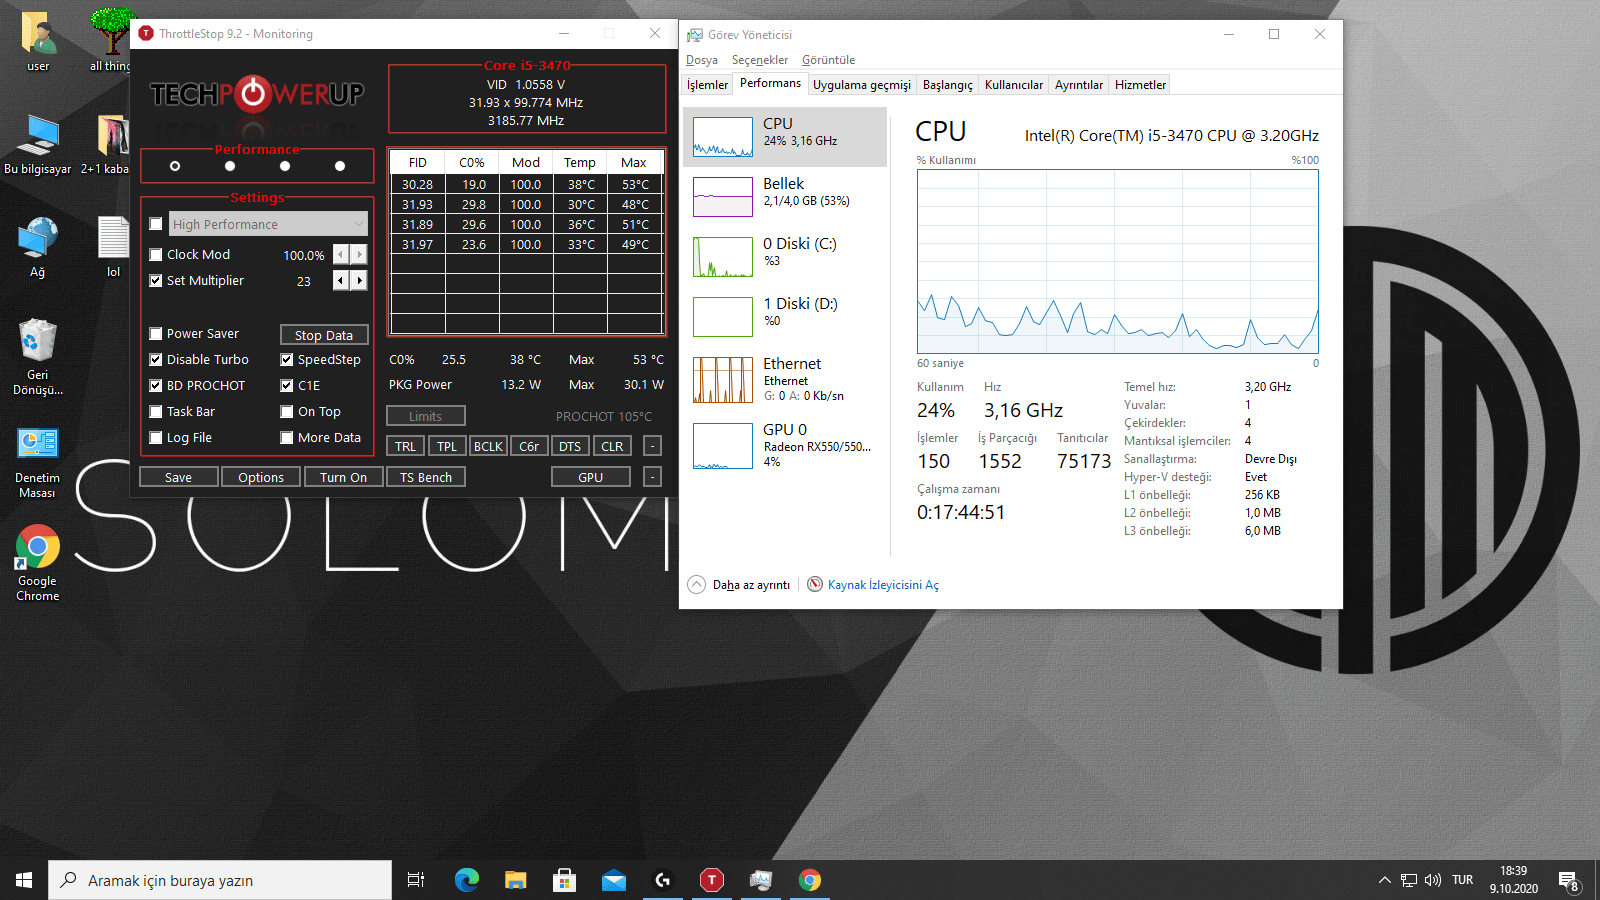Enable the Power Saver checkbox
Viewport: 1600px width, 900px height.
156,334
